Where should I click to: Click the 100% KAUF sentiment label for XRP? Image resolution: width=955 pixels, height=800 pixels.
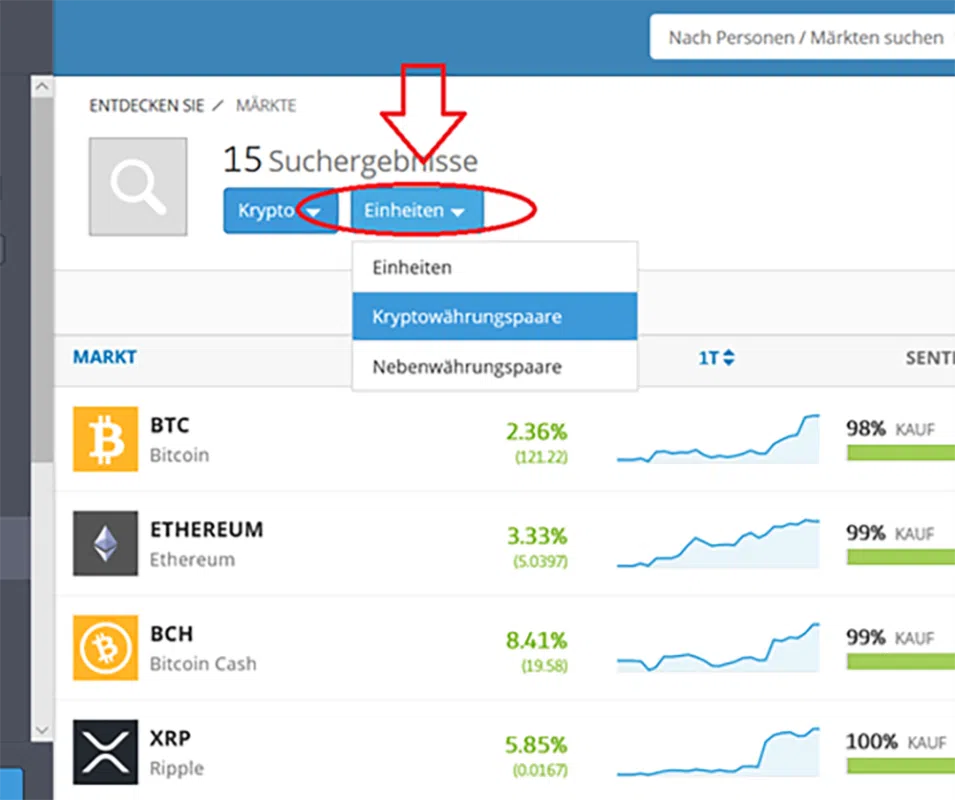(x=896, y=742)
